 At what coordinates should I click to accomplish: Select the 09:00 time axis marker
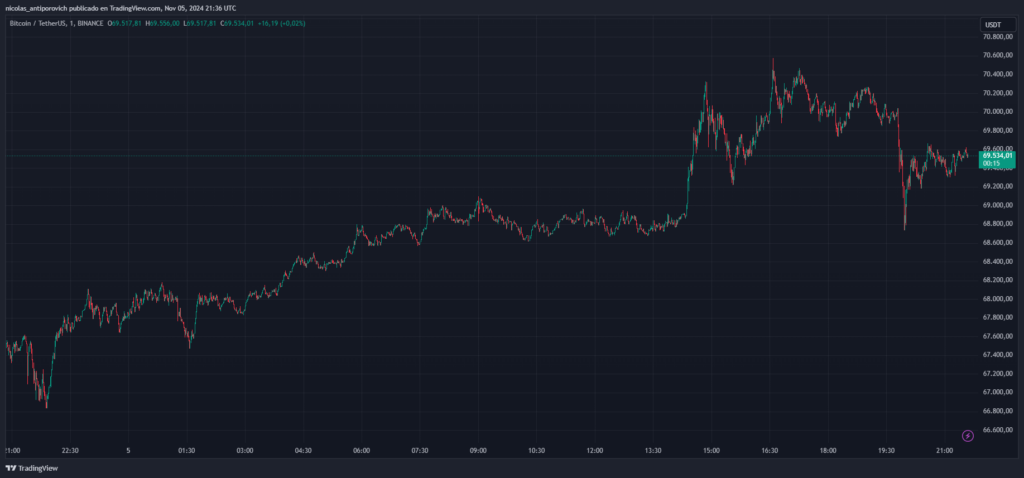pos(478,451)
